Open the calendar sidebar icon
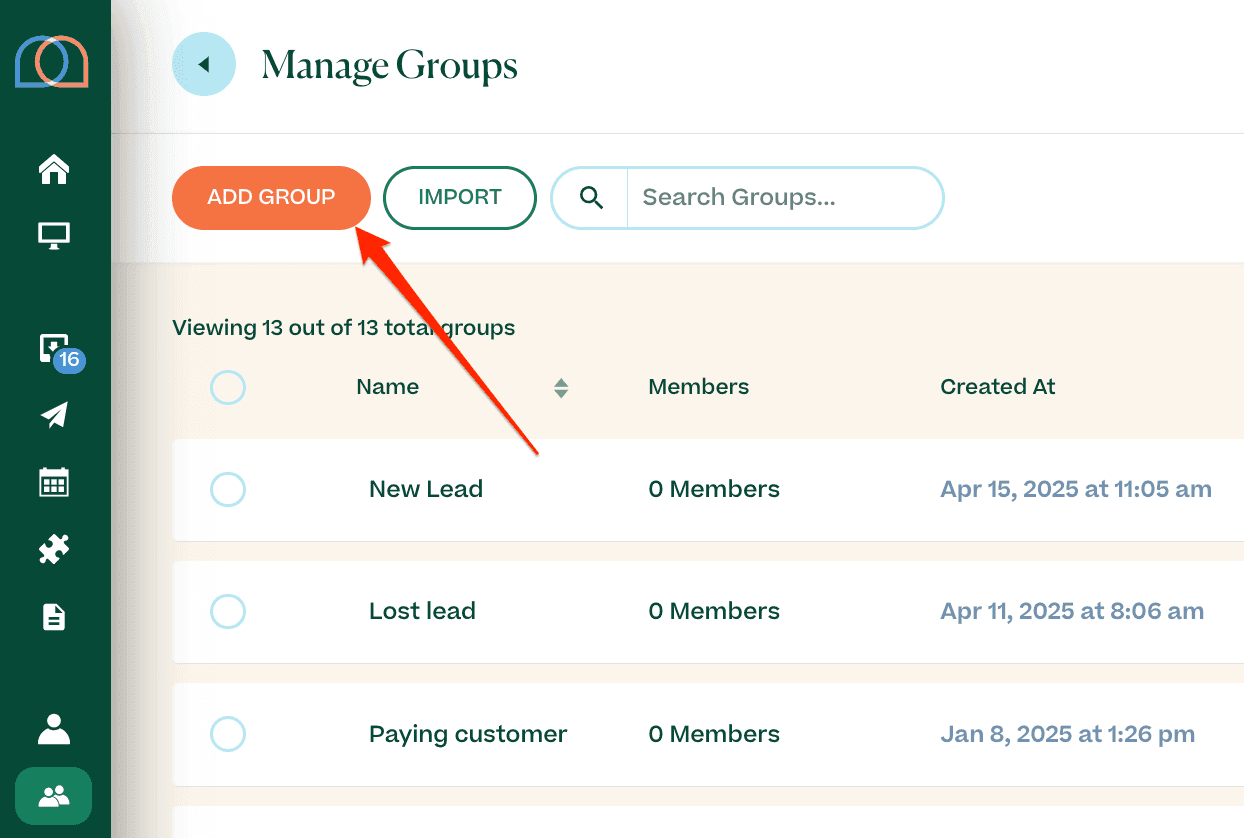 click(x=54, y=482)
